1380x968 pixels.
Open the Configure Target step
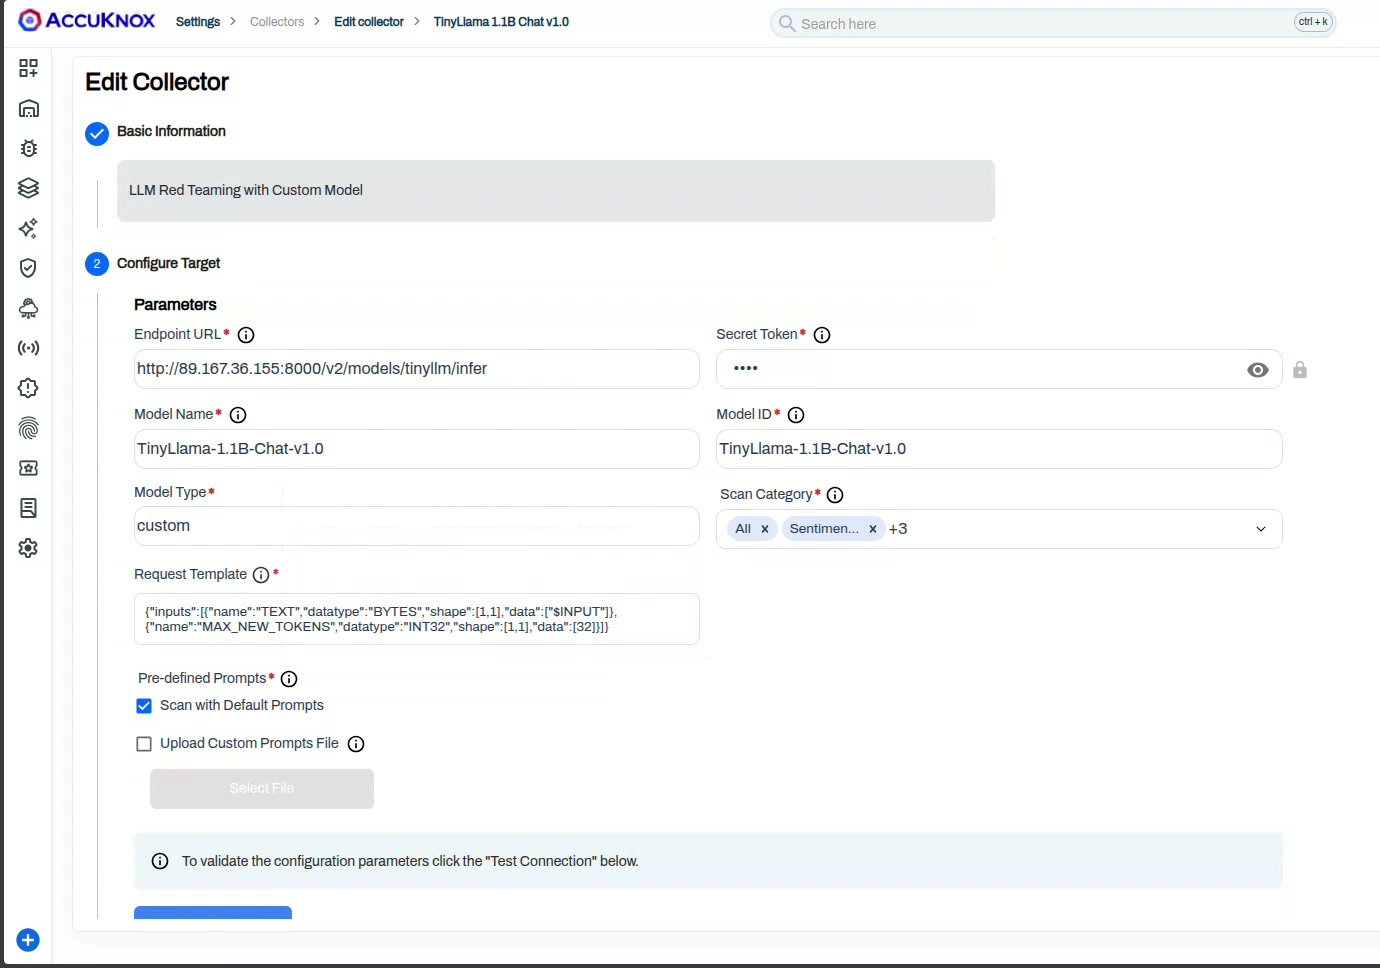[168, 263]
